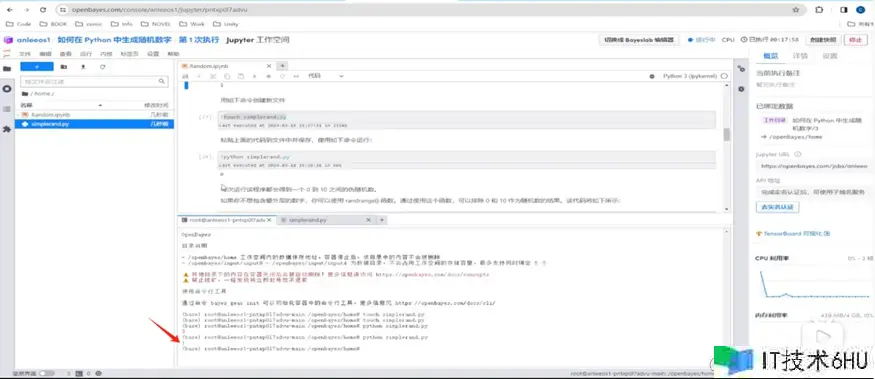Click the file filter search field
875x379 pixels.
94,81
